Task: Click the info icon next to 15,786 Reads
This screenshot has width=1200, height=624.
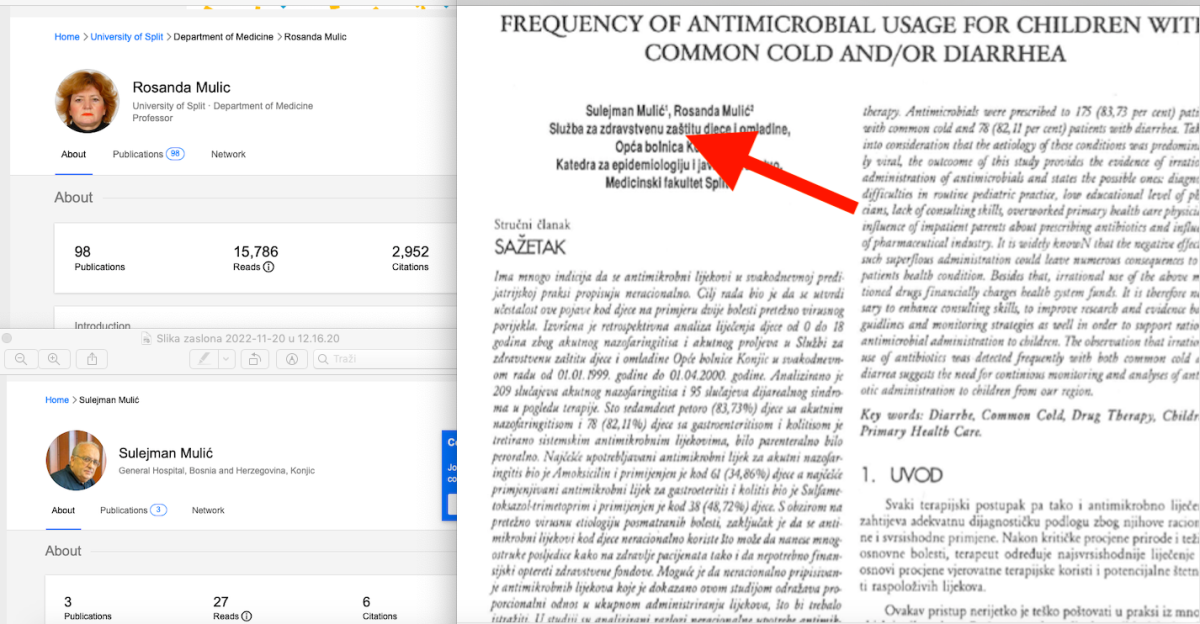Action: [269, 268]
